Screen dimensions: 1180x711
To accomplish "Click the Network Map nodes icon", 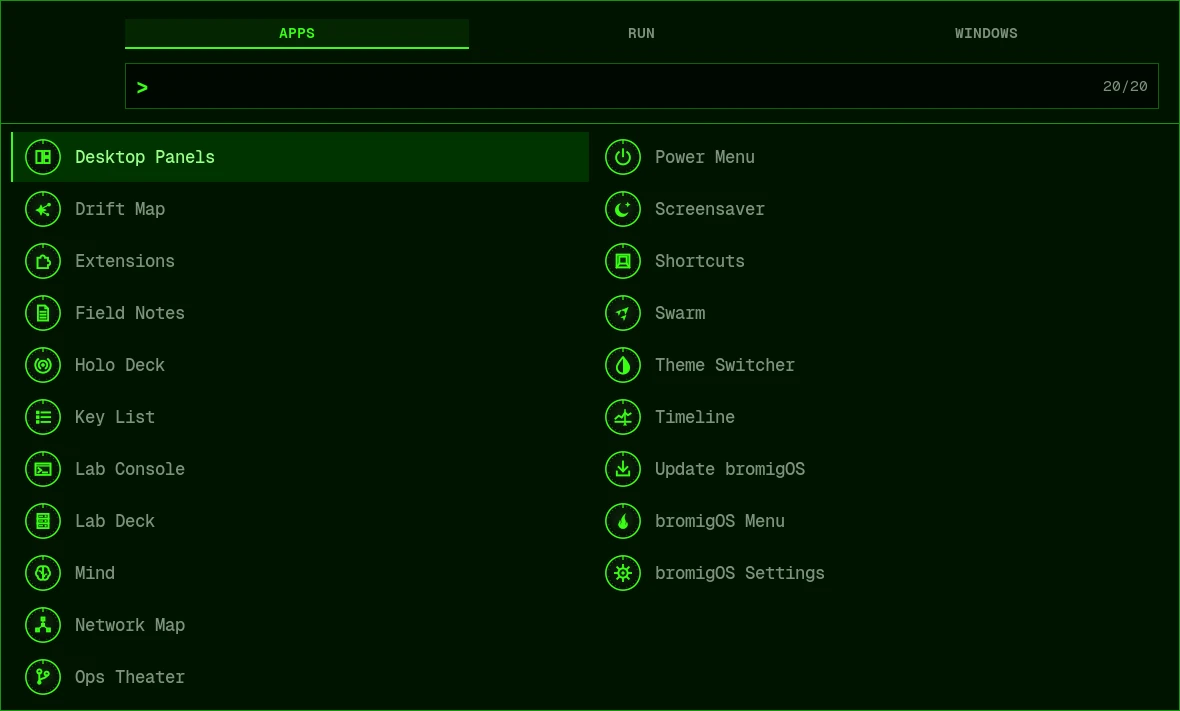I will click(x=43, y=624).
